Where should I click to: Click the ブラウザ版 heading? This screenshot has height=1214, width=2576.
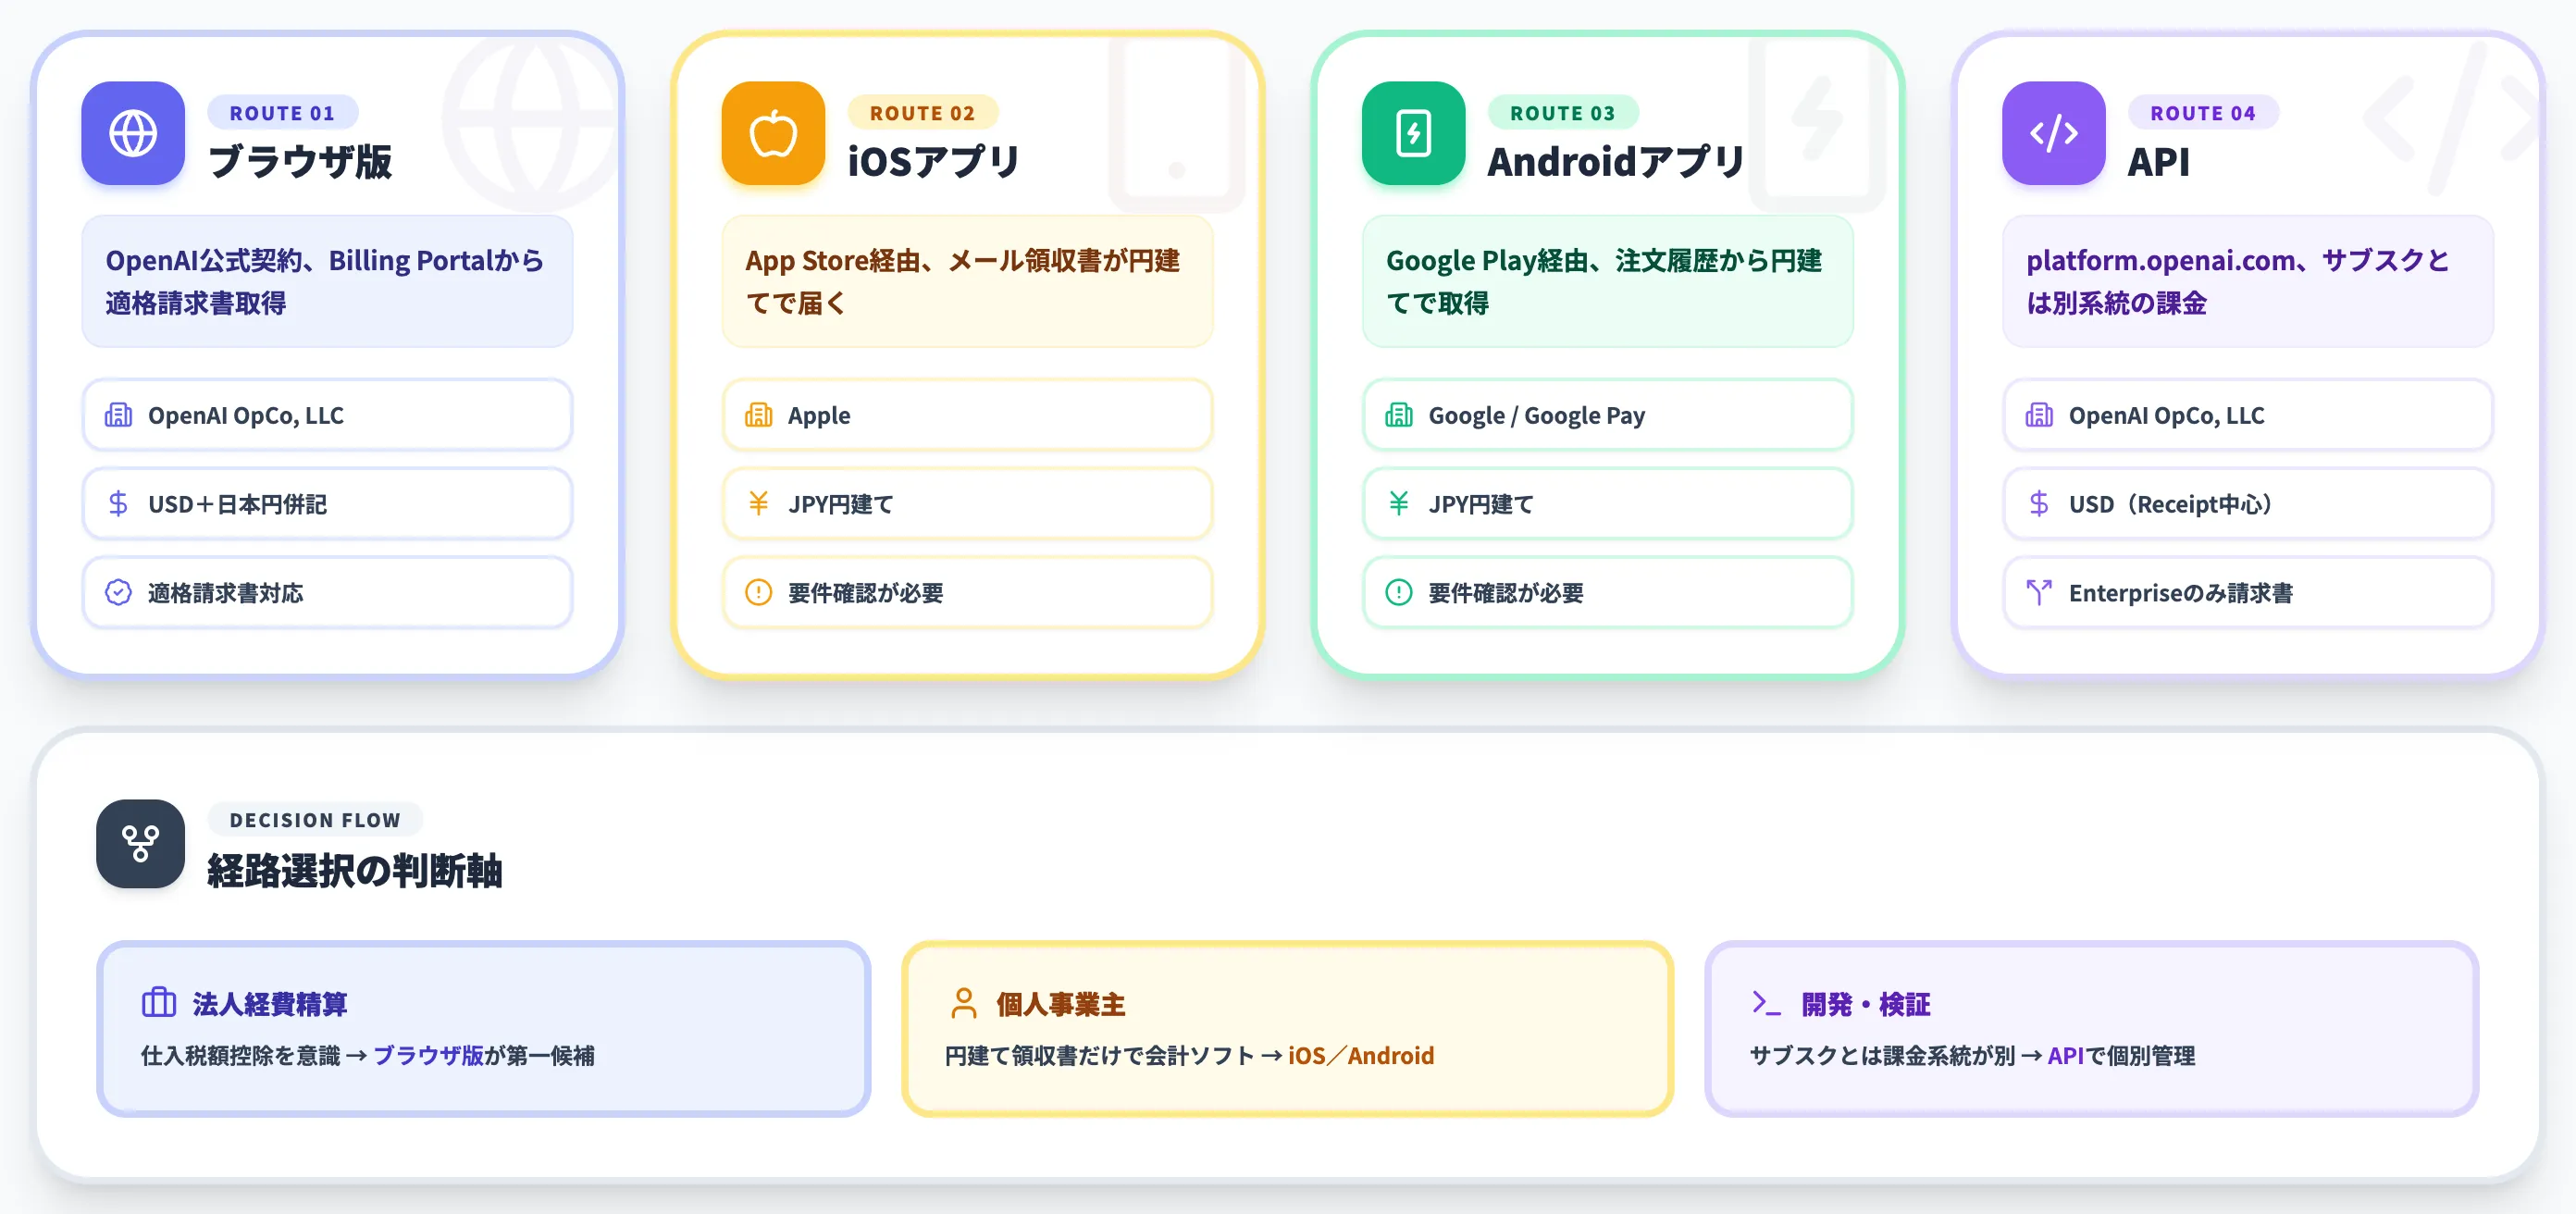click(300, 161)
